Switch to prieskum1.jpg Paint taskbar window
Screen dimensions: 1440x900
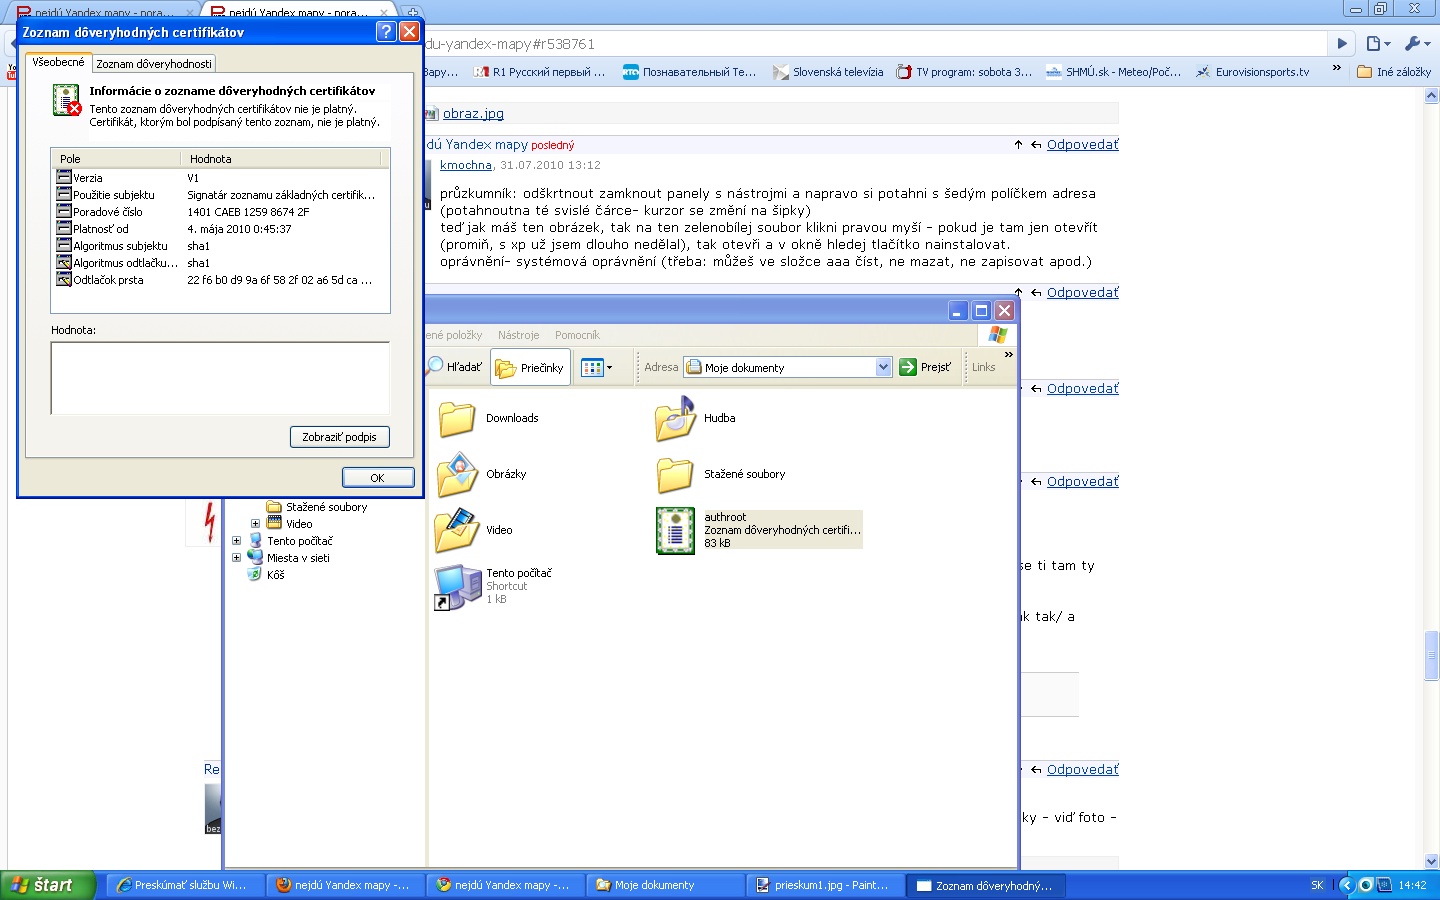click(824, 885)
